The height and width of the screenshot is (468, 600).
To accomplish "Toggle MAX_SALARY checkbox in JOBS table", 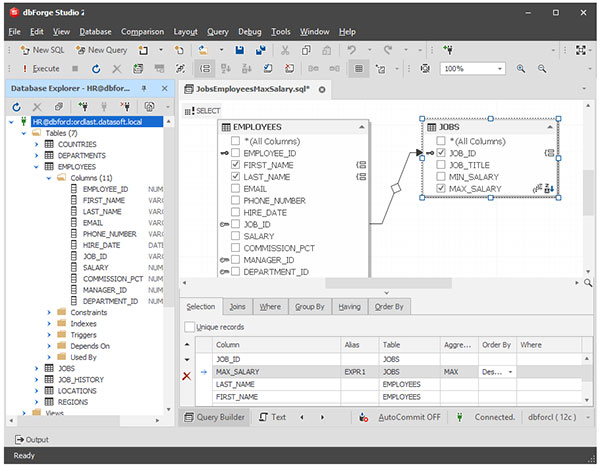I will [441, 189].
